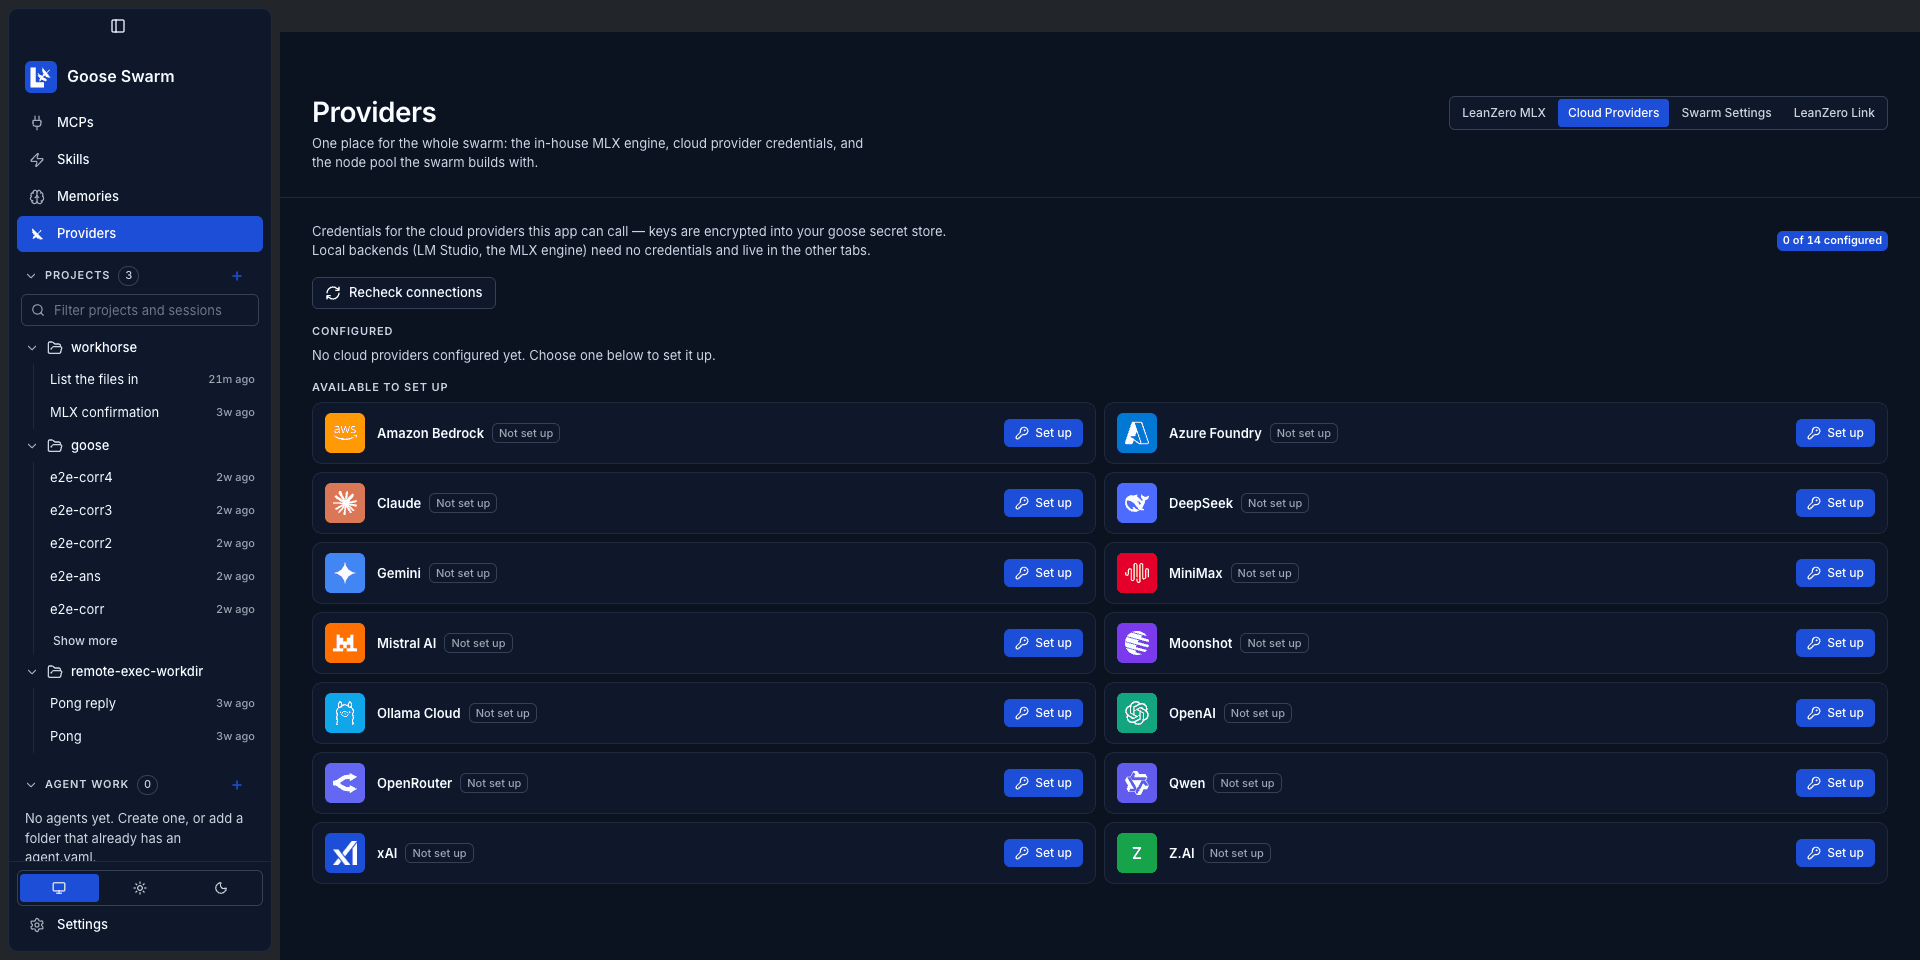
Task: Focus the Filter projects and sessions field
Action: click(140, 310)
